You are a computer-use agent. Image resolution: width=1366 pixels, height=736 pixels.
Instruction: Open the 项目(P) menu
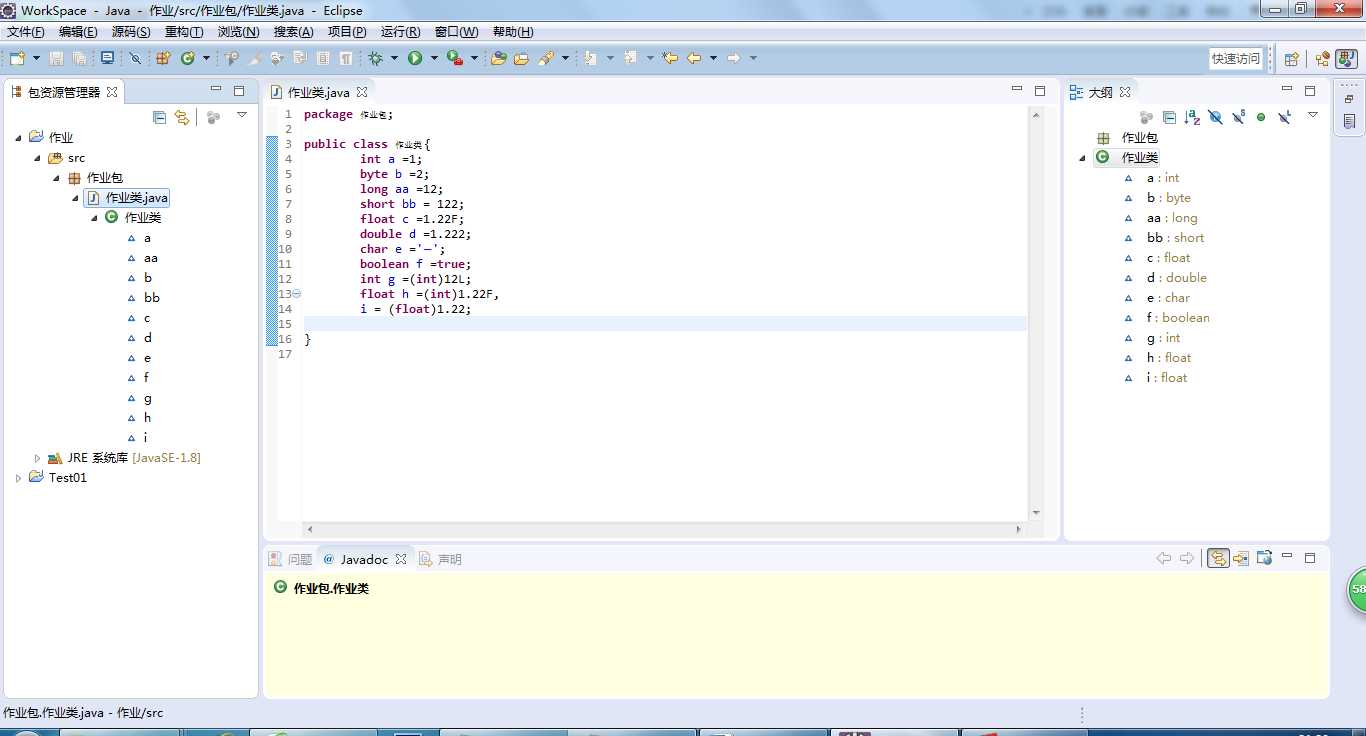pos(347,32)
